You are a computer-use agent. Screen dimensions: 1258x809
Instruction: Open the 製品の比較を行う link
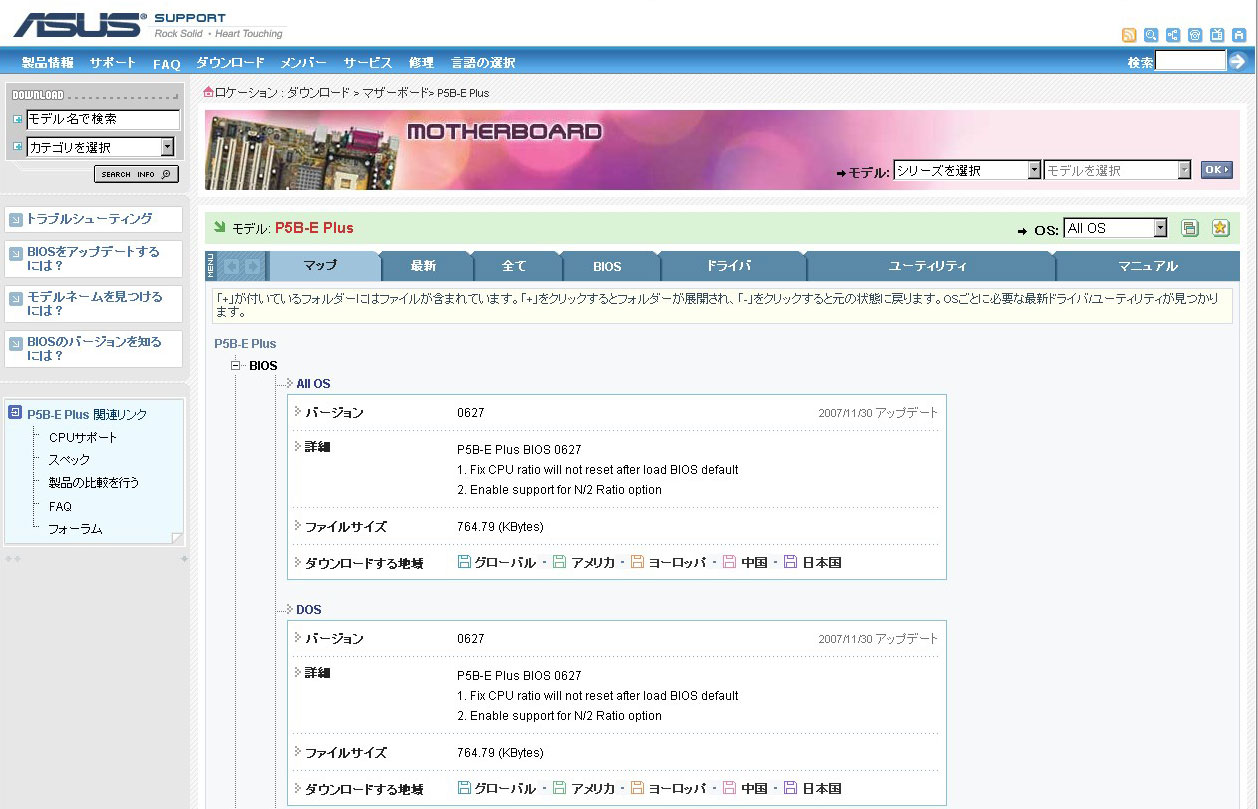pos(94,483)
